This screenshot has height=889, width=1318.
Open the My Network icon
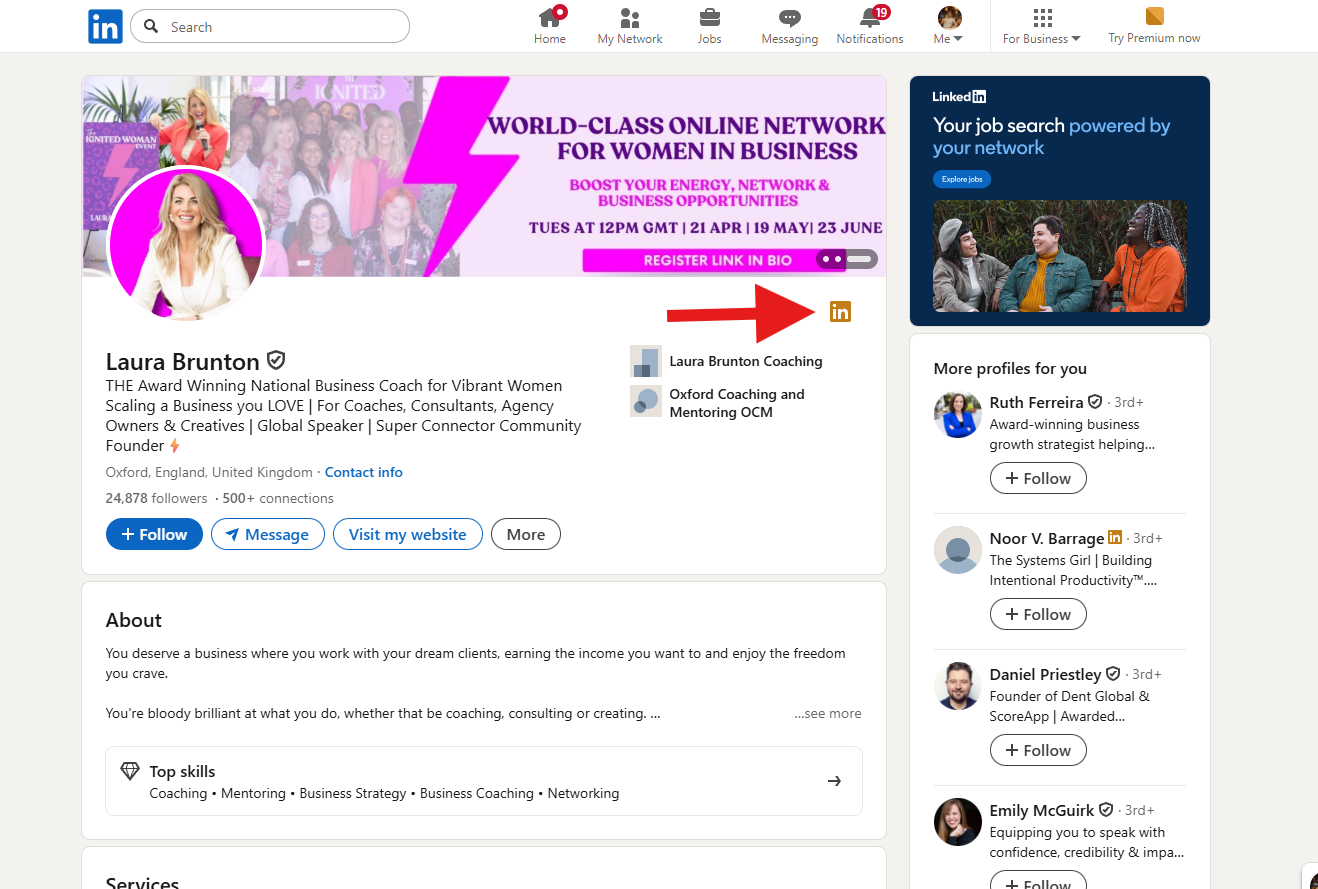630,18
